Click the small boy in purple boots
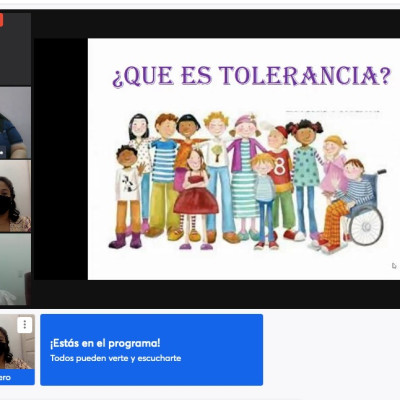400x400 pixels. click(128, 197)
